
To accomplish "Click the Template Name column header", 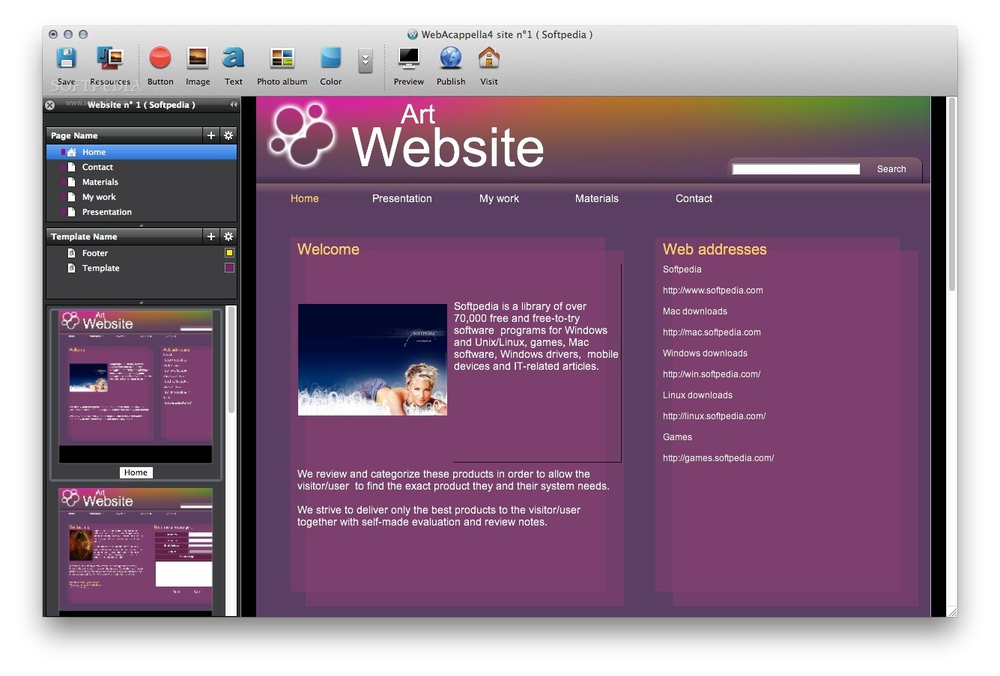I will (x=124, y=237).
